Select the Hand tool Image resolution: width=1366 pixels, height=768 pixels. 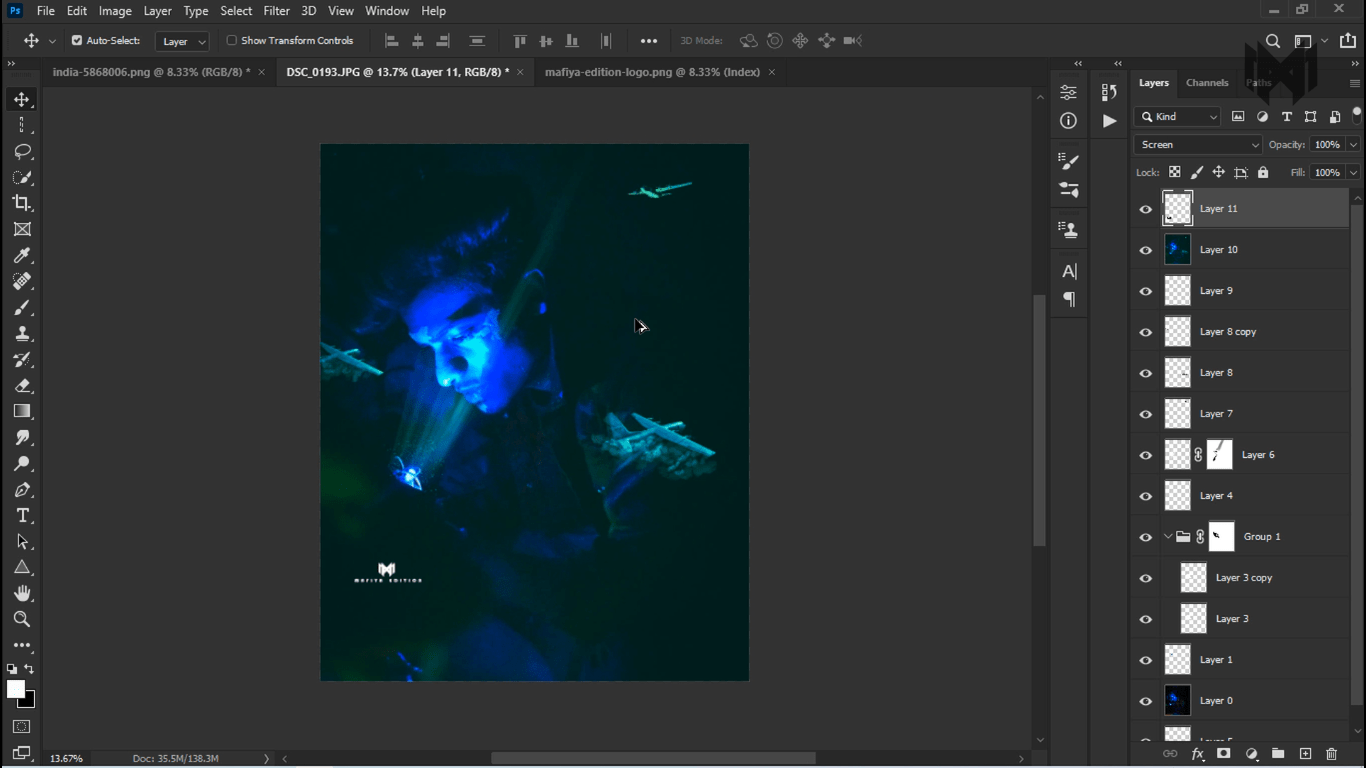[x=22, y=593]
